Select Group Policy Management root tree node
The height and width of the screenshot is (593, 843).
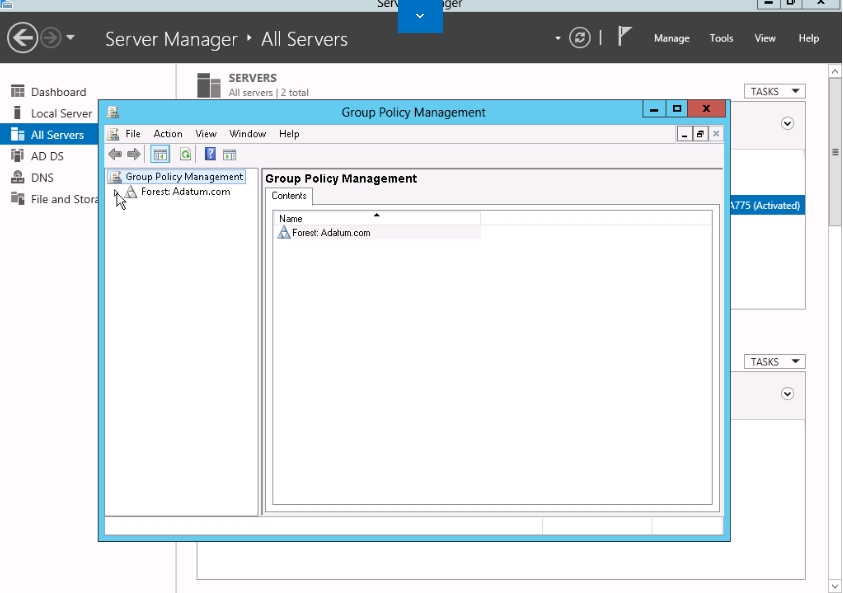184,177
